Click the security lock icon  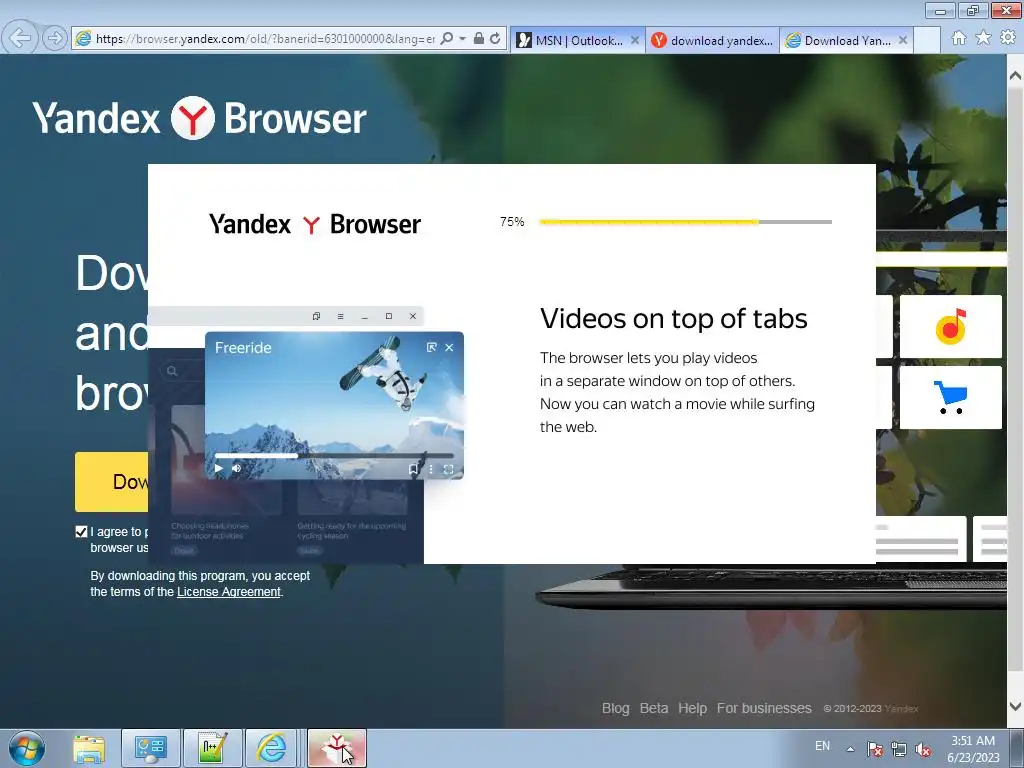click(479, 39)
